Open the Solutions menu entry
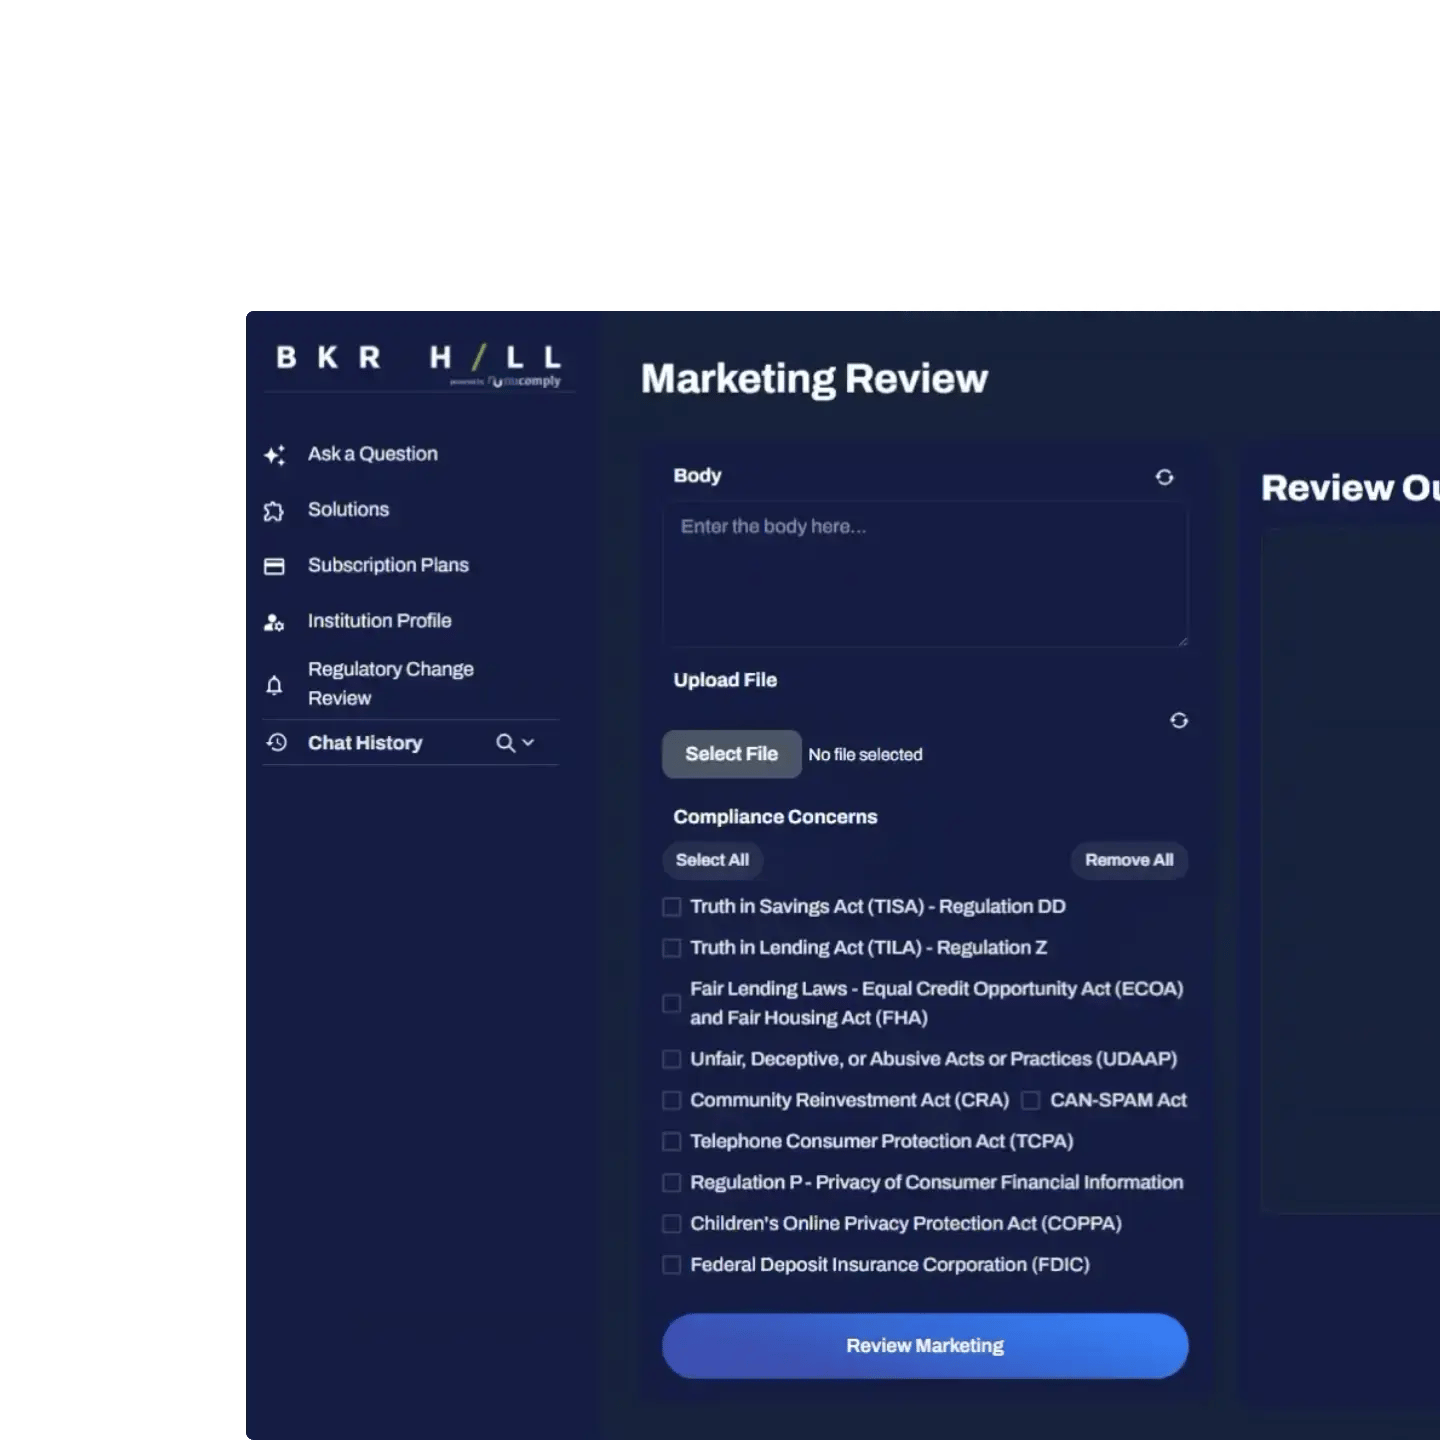This screenshot has width=1440, height=1440. 348,510
